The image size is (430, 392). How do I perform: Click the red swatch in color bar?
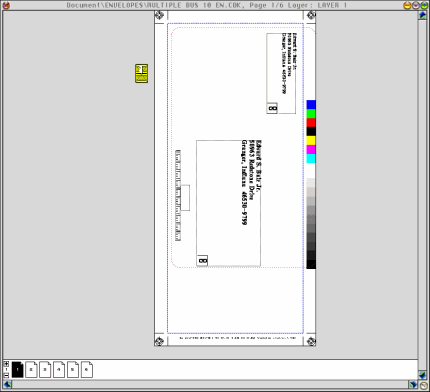tap(311, 122)
